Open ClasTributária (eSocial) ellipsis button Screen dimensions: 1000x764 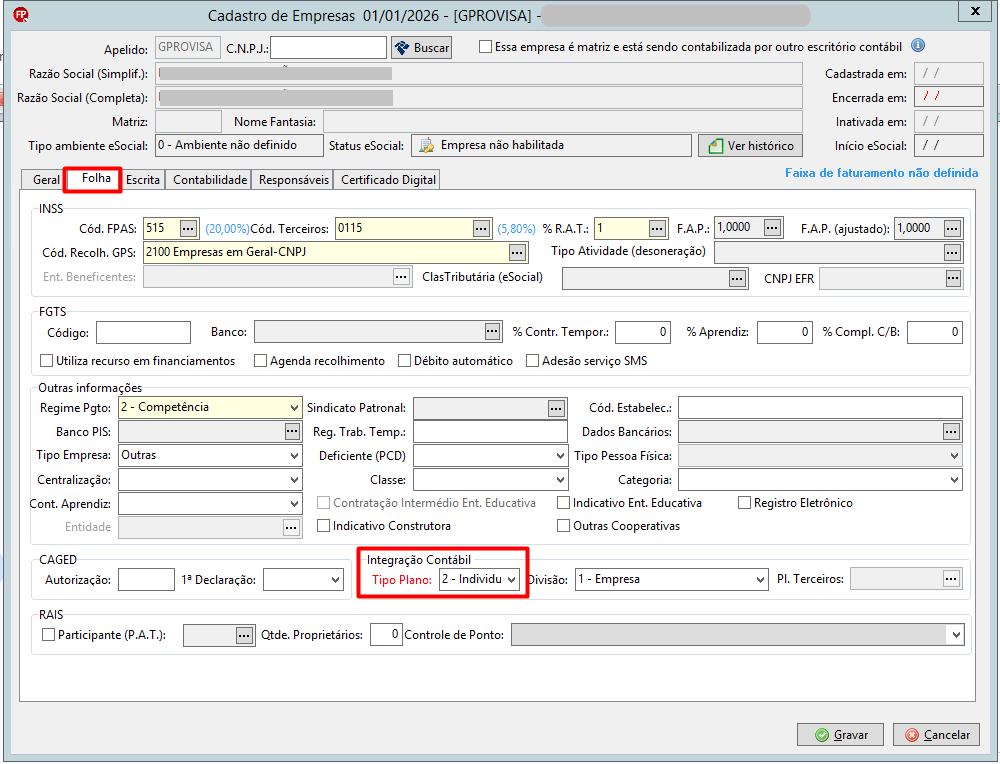tap(737, 279)
